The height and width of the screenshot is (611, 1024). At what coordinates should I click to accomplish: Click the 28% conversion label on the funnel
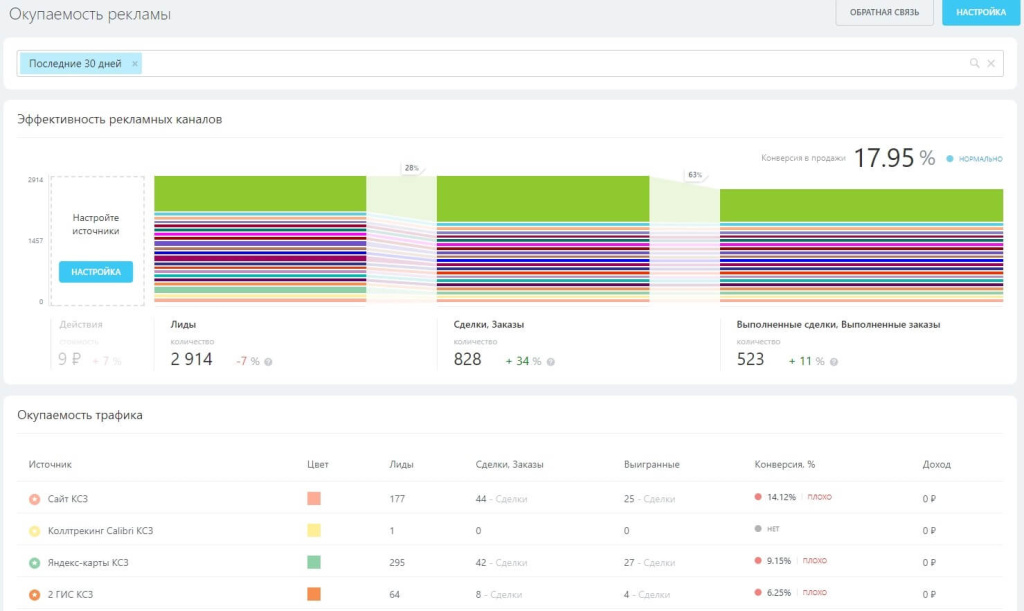tap(411, 168)
